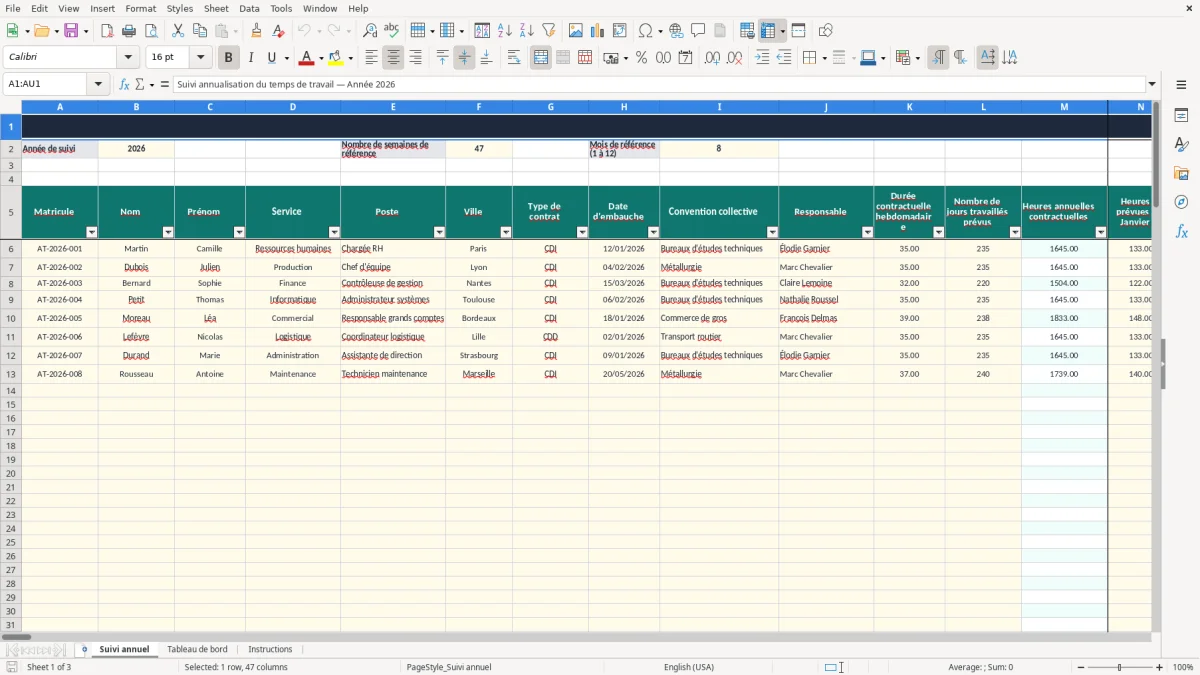Run the spelling check
The image size is (1200, 675).
(x=392, y=31)
